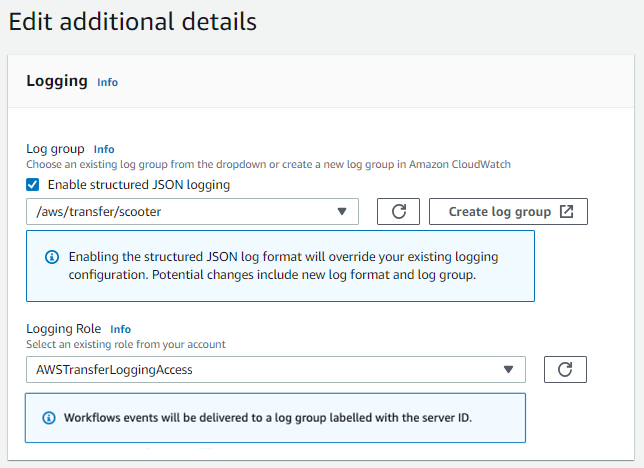This screenshot has width=644, height=468.
Task: Click the info icon in the structured JSON notice
Action: tap(52, 257)
